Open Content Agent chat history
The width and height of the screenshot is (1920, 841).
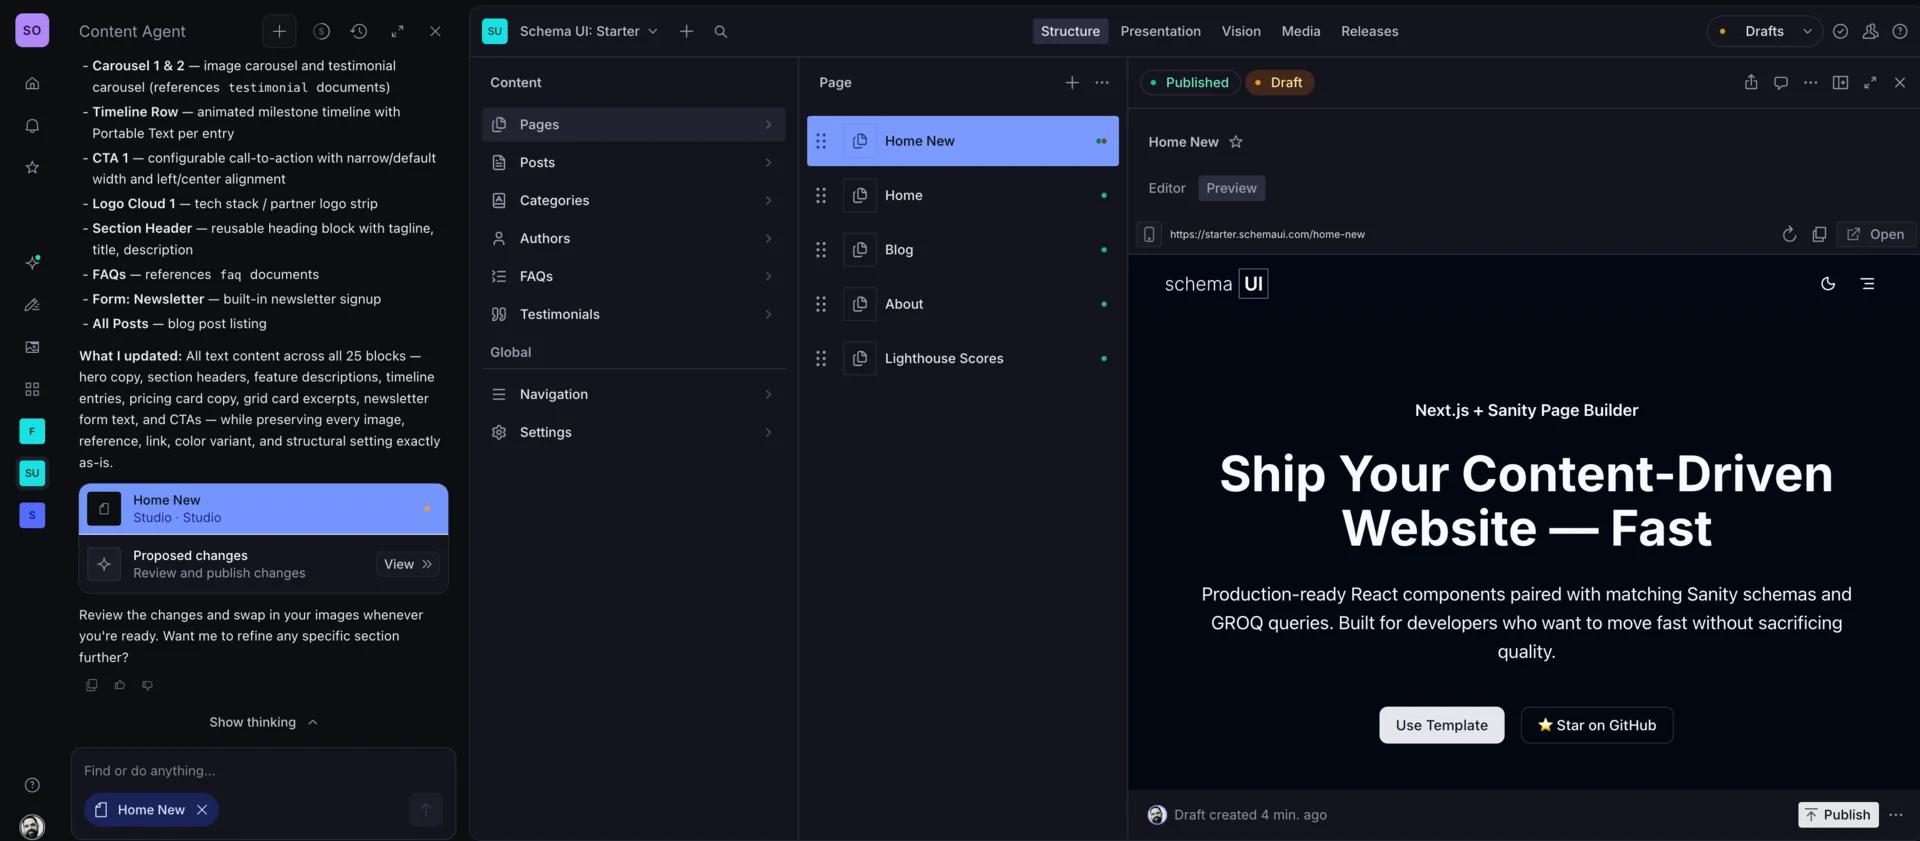(x=359, y=31)
